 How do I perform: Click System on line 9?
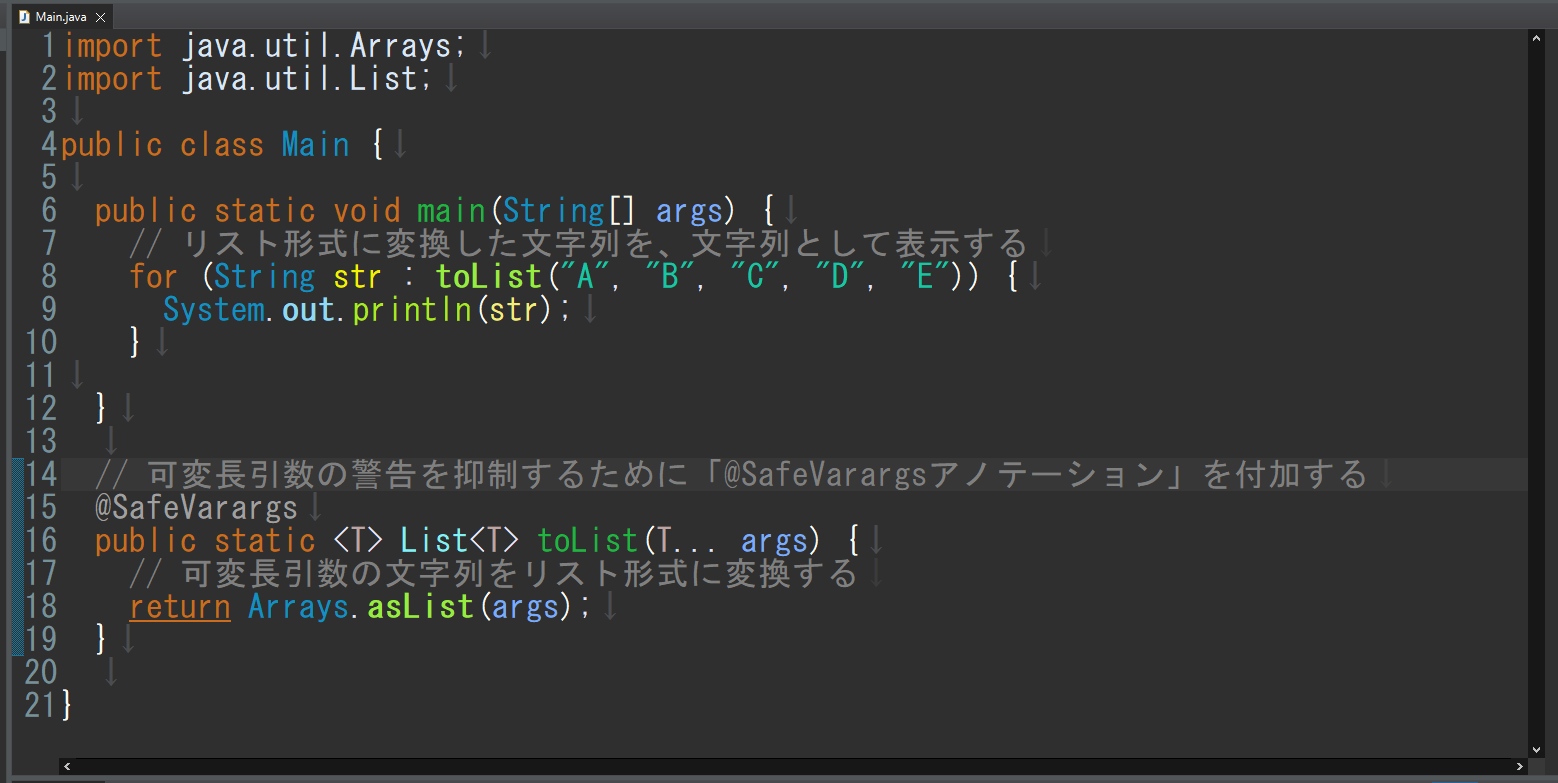pyautogui.click(x=214, y=309)
